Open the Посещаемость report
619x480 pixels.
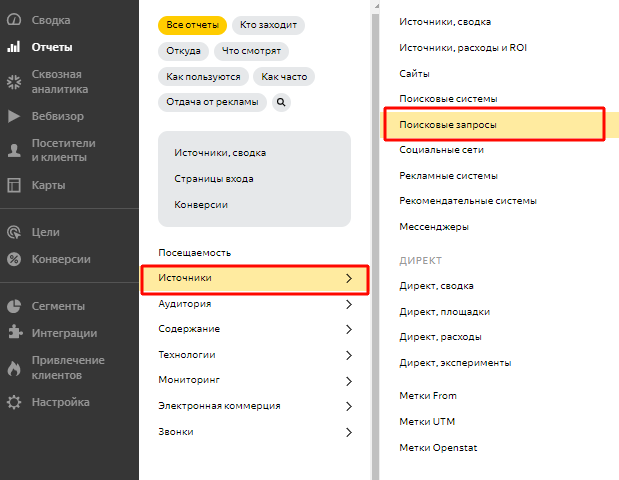tap(194, 253)
